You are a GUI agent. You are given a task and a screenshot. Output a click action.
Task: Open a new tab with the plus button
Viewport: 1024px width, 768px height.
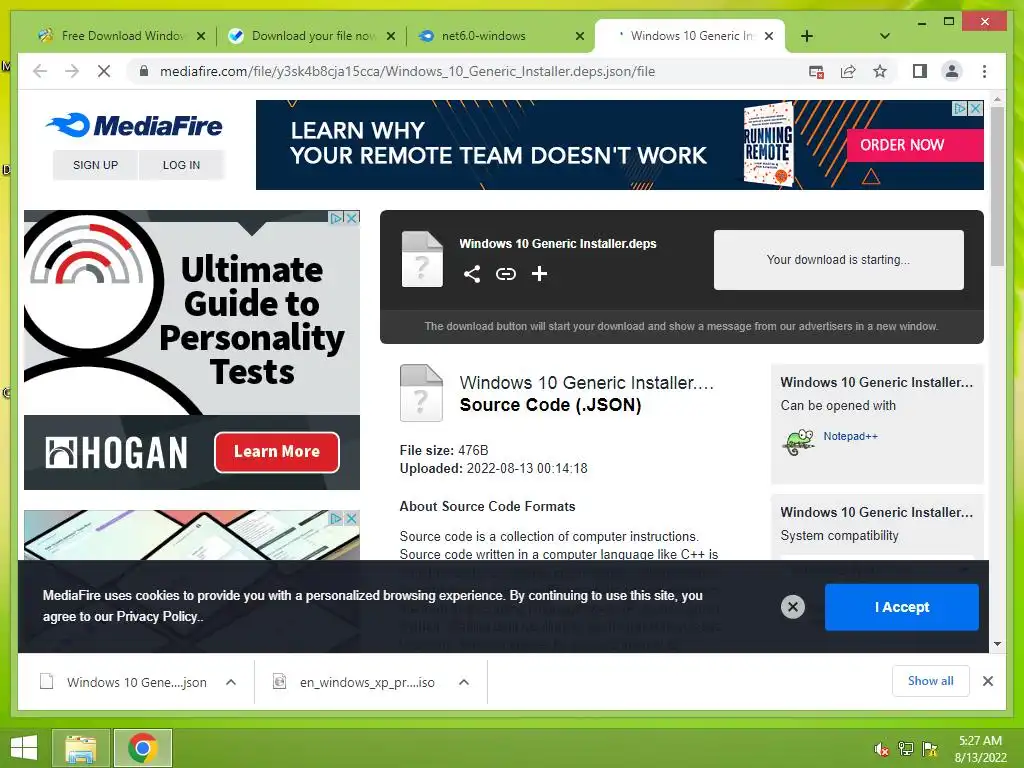807,36
